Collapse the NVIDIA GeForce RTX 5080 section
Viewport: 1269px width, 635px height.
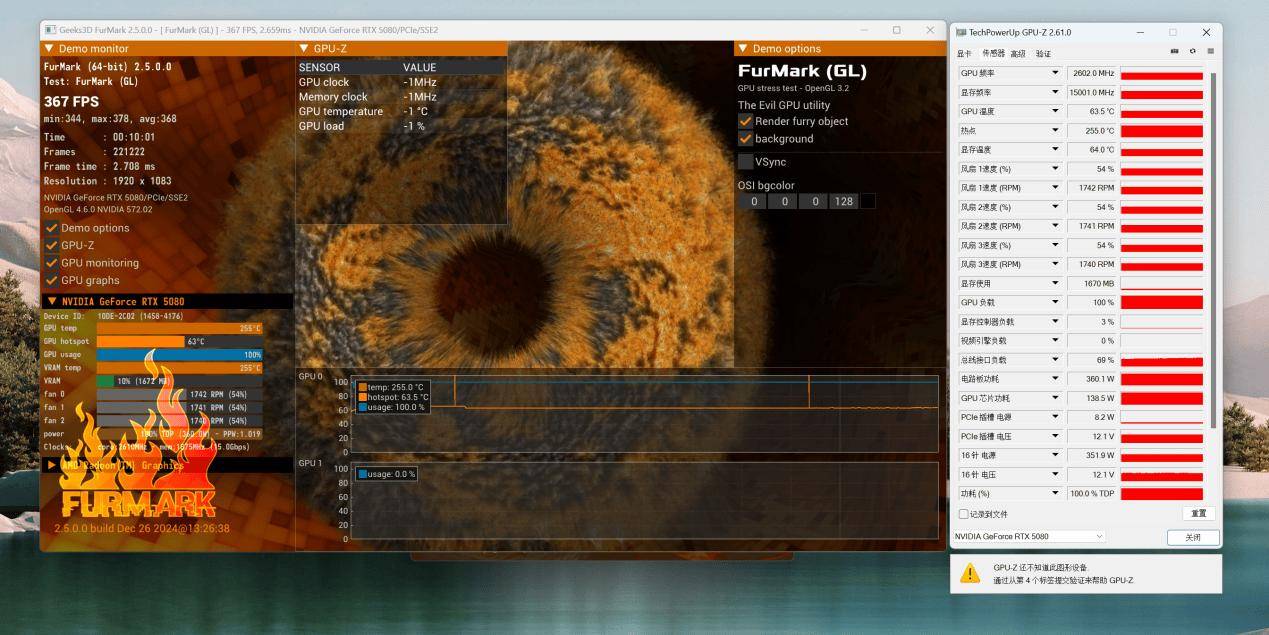pyautogui.click(x=52, y=301)
